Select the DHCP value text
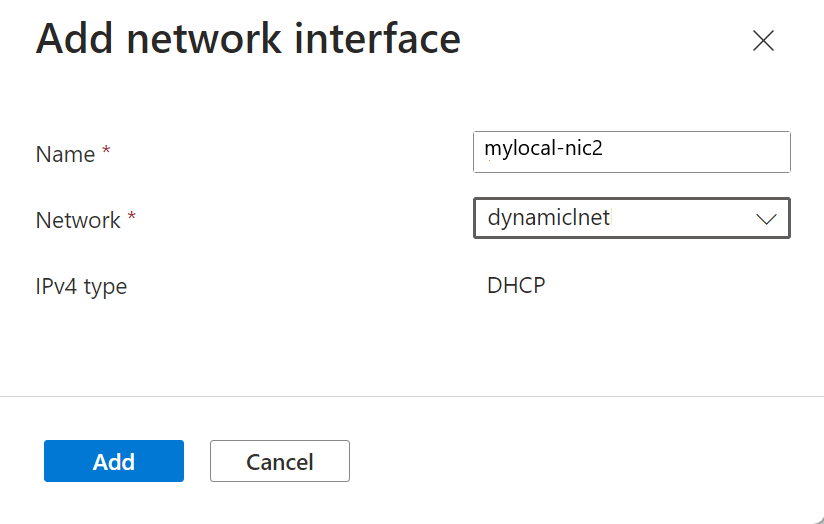This screenshot has width=824, height=524. click(516, 286)
